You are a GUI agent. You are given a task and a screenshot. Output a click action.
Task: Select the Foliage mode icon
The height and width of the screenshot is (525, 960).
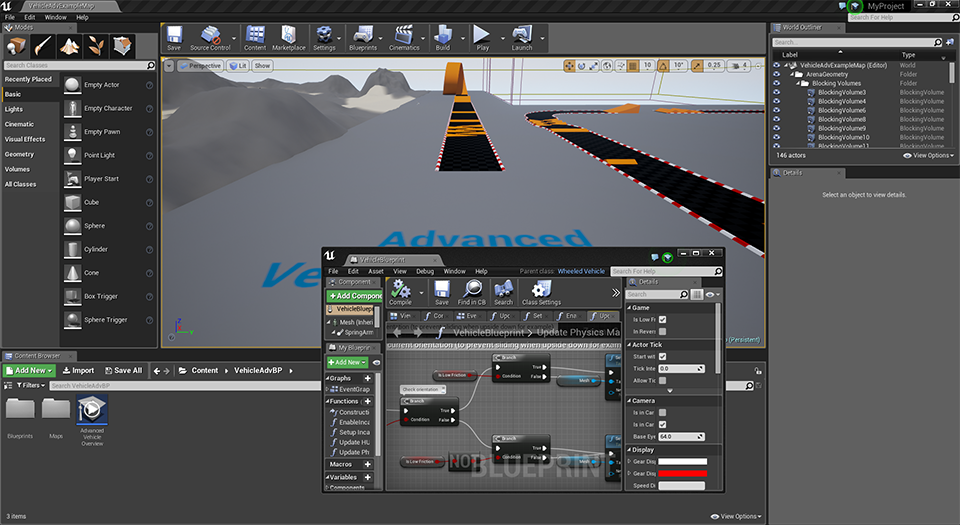tap(96, 45)
